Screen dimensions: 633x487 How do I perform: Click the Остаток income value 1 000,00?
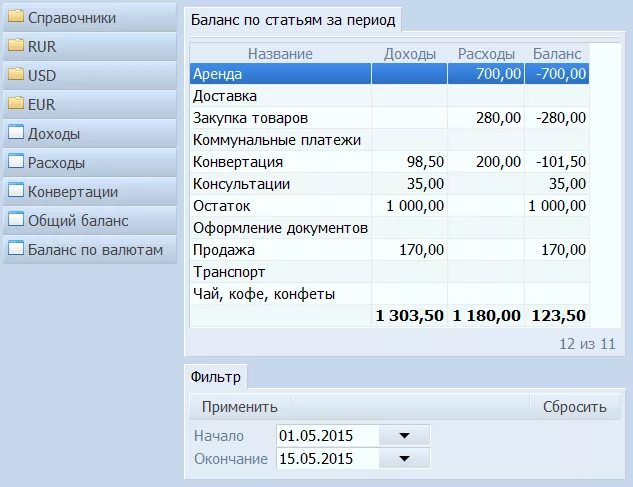point(415,206)
